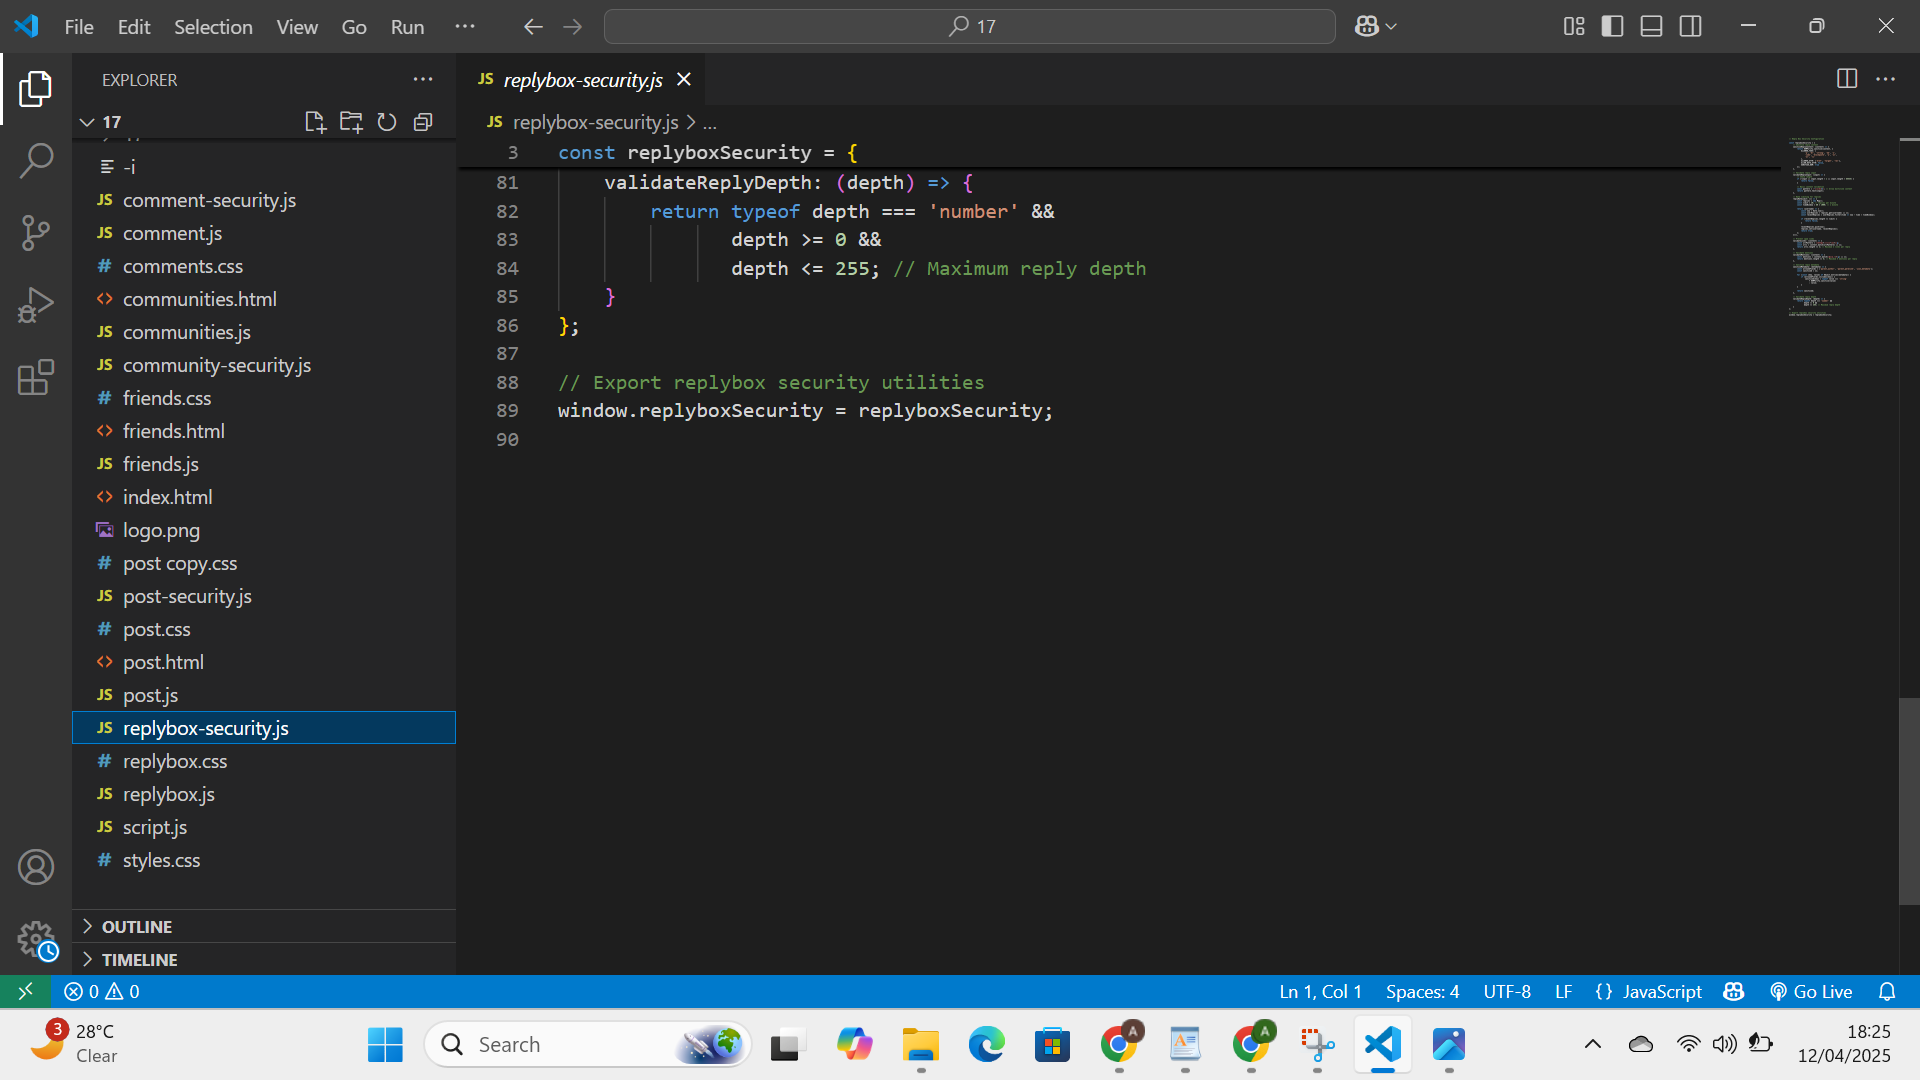This screenshot has width=1920, height=1080.
Task: Open Manage gear settings menu
Action: [36, 940]
